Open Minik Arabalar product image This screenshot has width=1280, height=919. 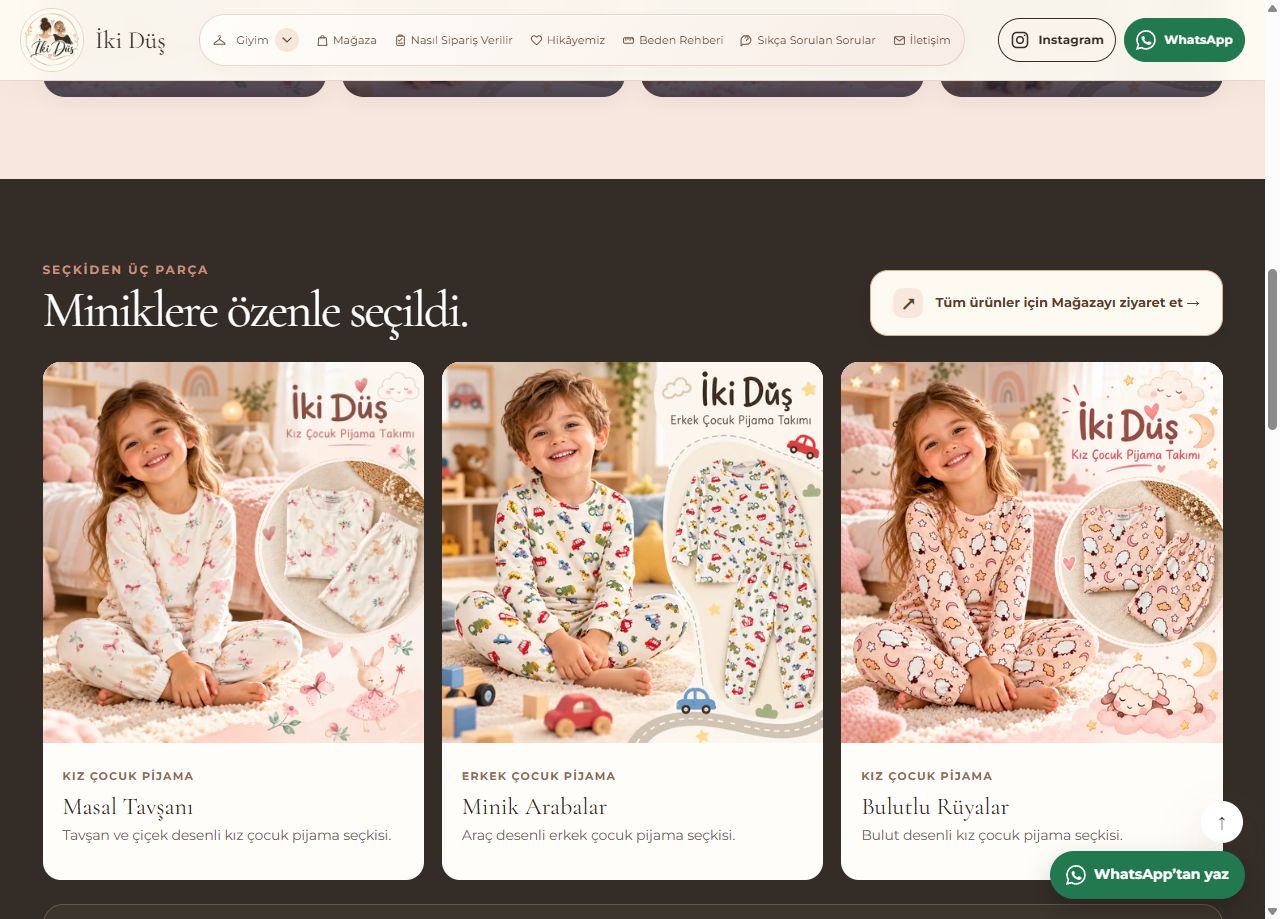click(x=632, y=552)
